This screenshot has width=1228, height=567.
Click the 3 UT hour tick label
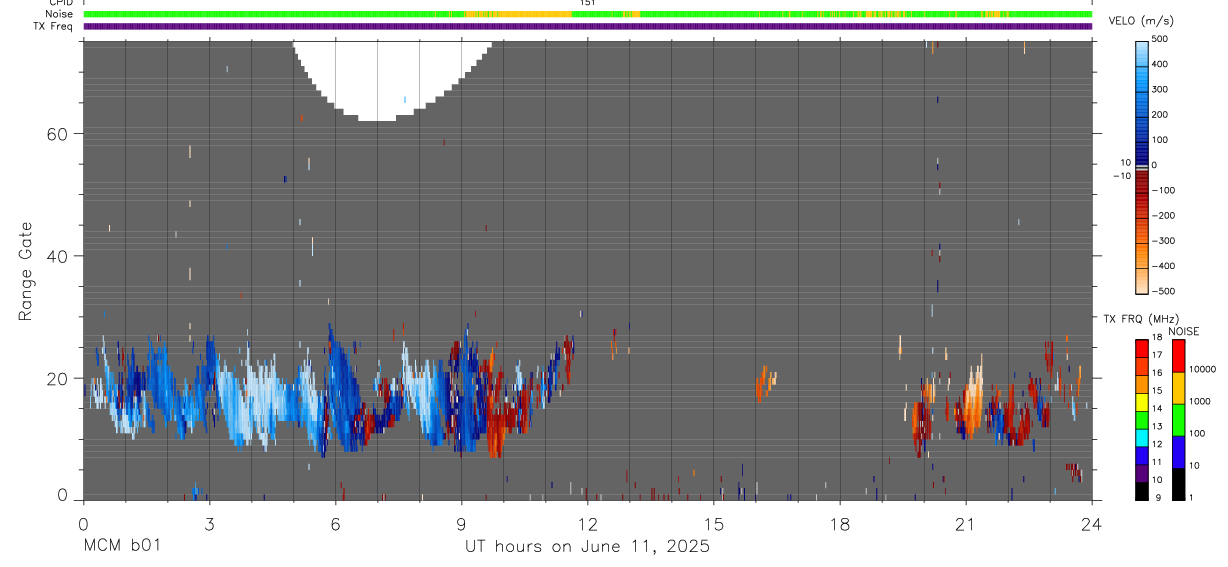[x=209, y=523]
